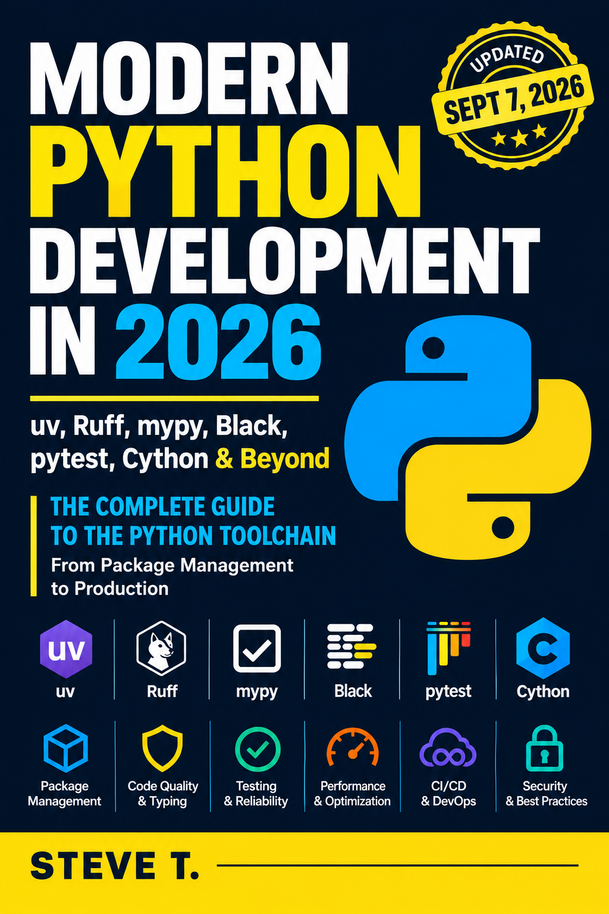Click the Black code-lines icon
Viewport: 609px width, 914px height.
351,646
